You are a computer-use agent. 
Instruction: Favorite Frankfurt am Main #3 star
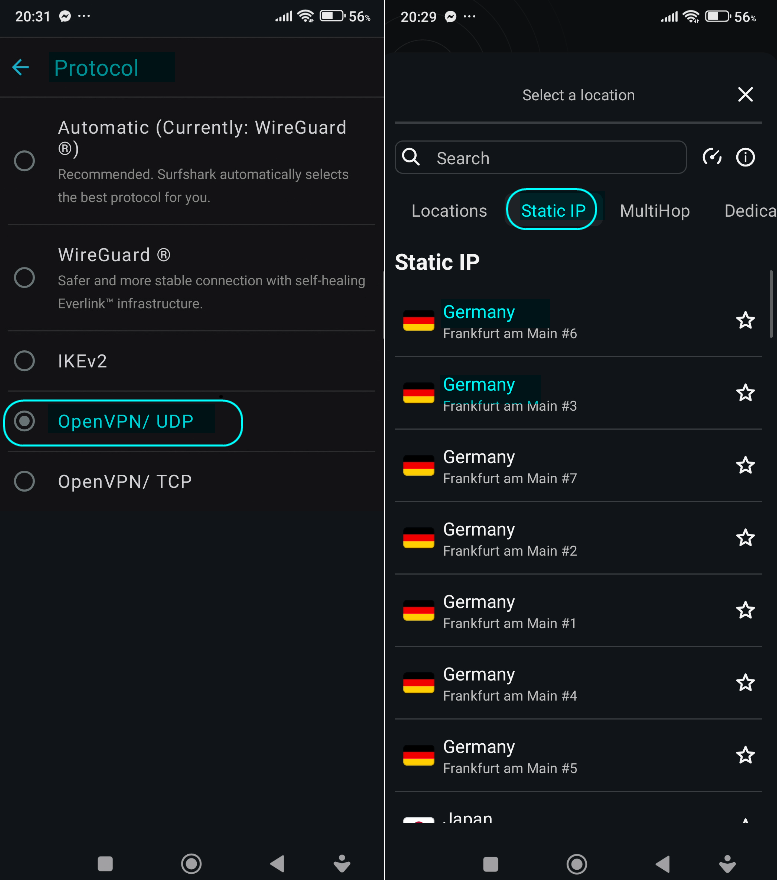(745, 393)
